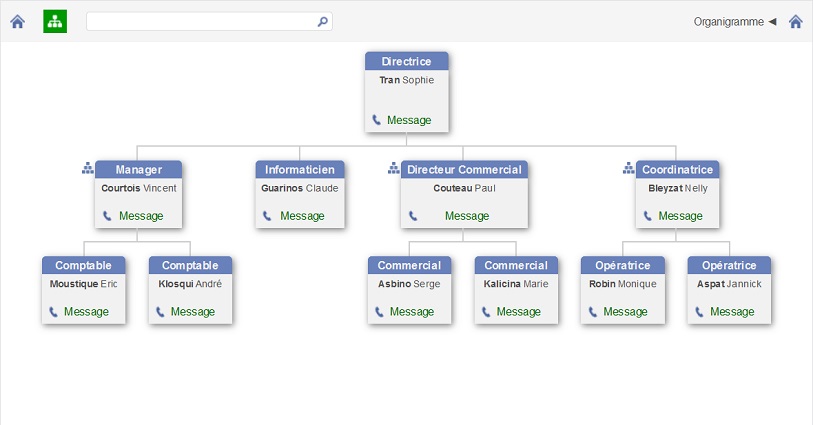The width and height of the screenshot is (813, 425).
Task: Select Opératrice header above Aspat Jannick
Action: (729, 265)
